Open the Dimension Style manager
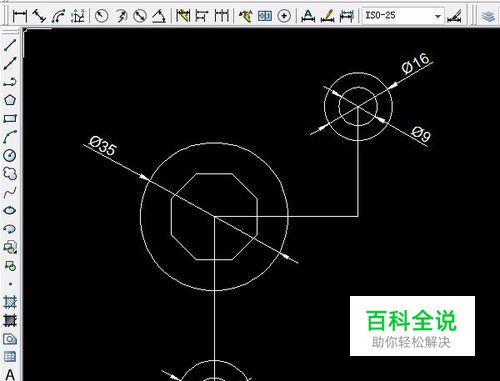The height and width of the screenshot is (381, 500). pos(455,16)
